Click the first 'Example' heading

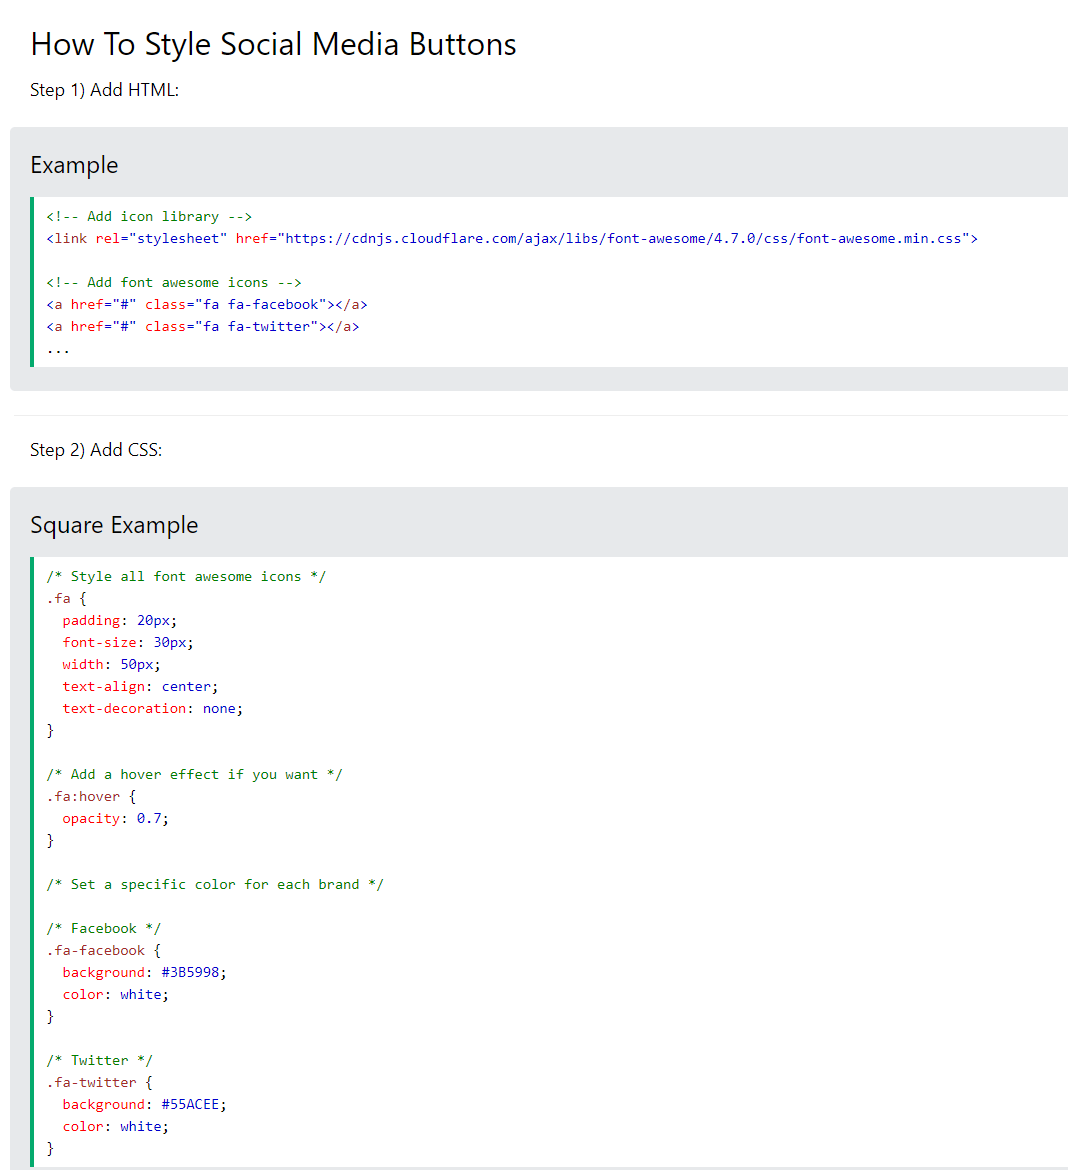point(74,165)
